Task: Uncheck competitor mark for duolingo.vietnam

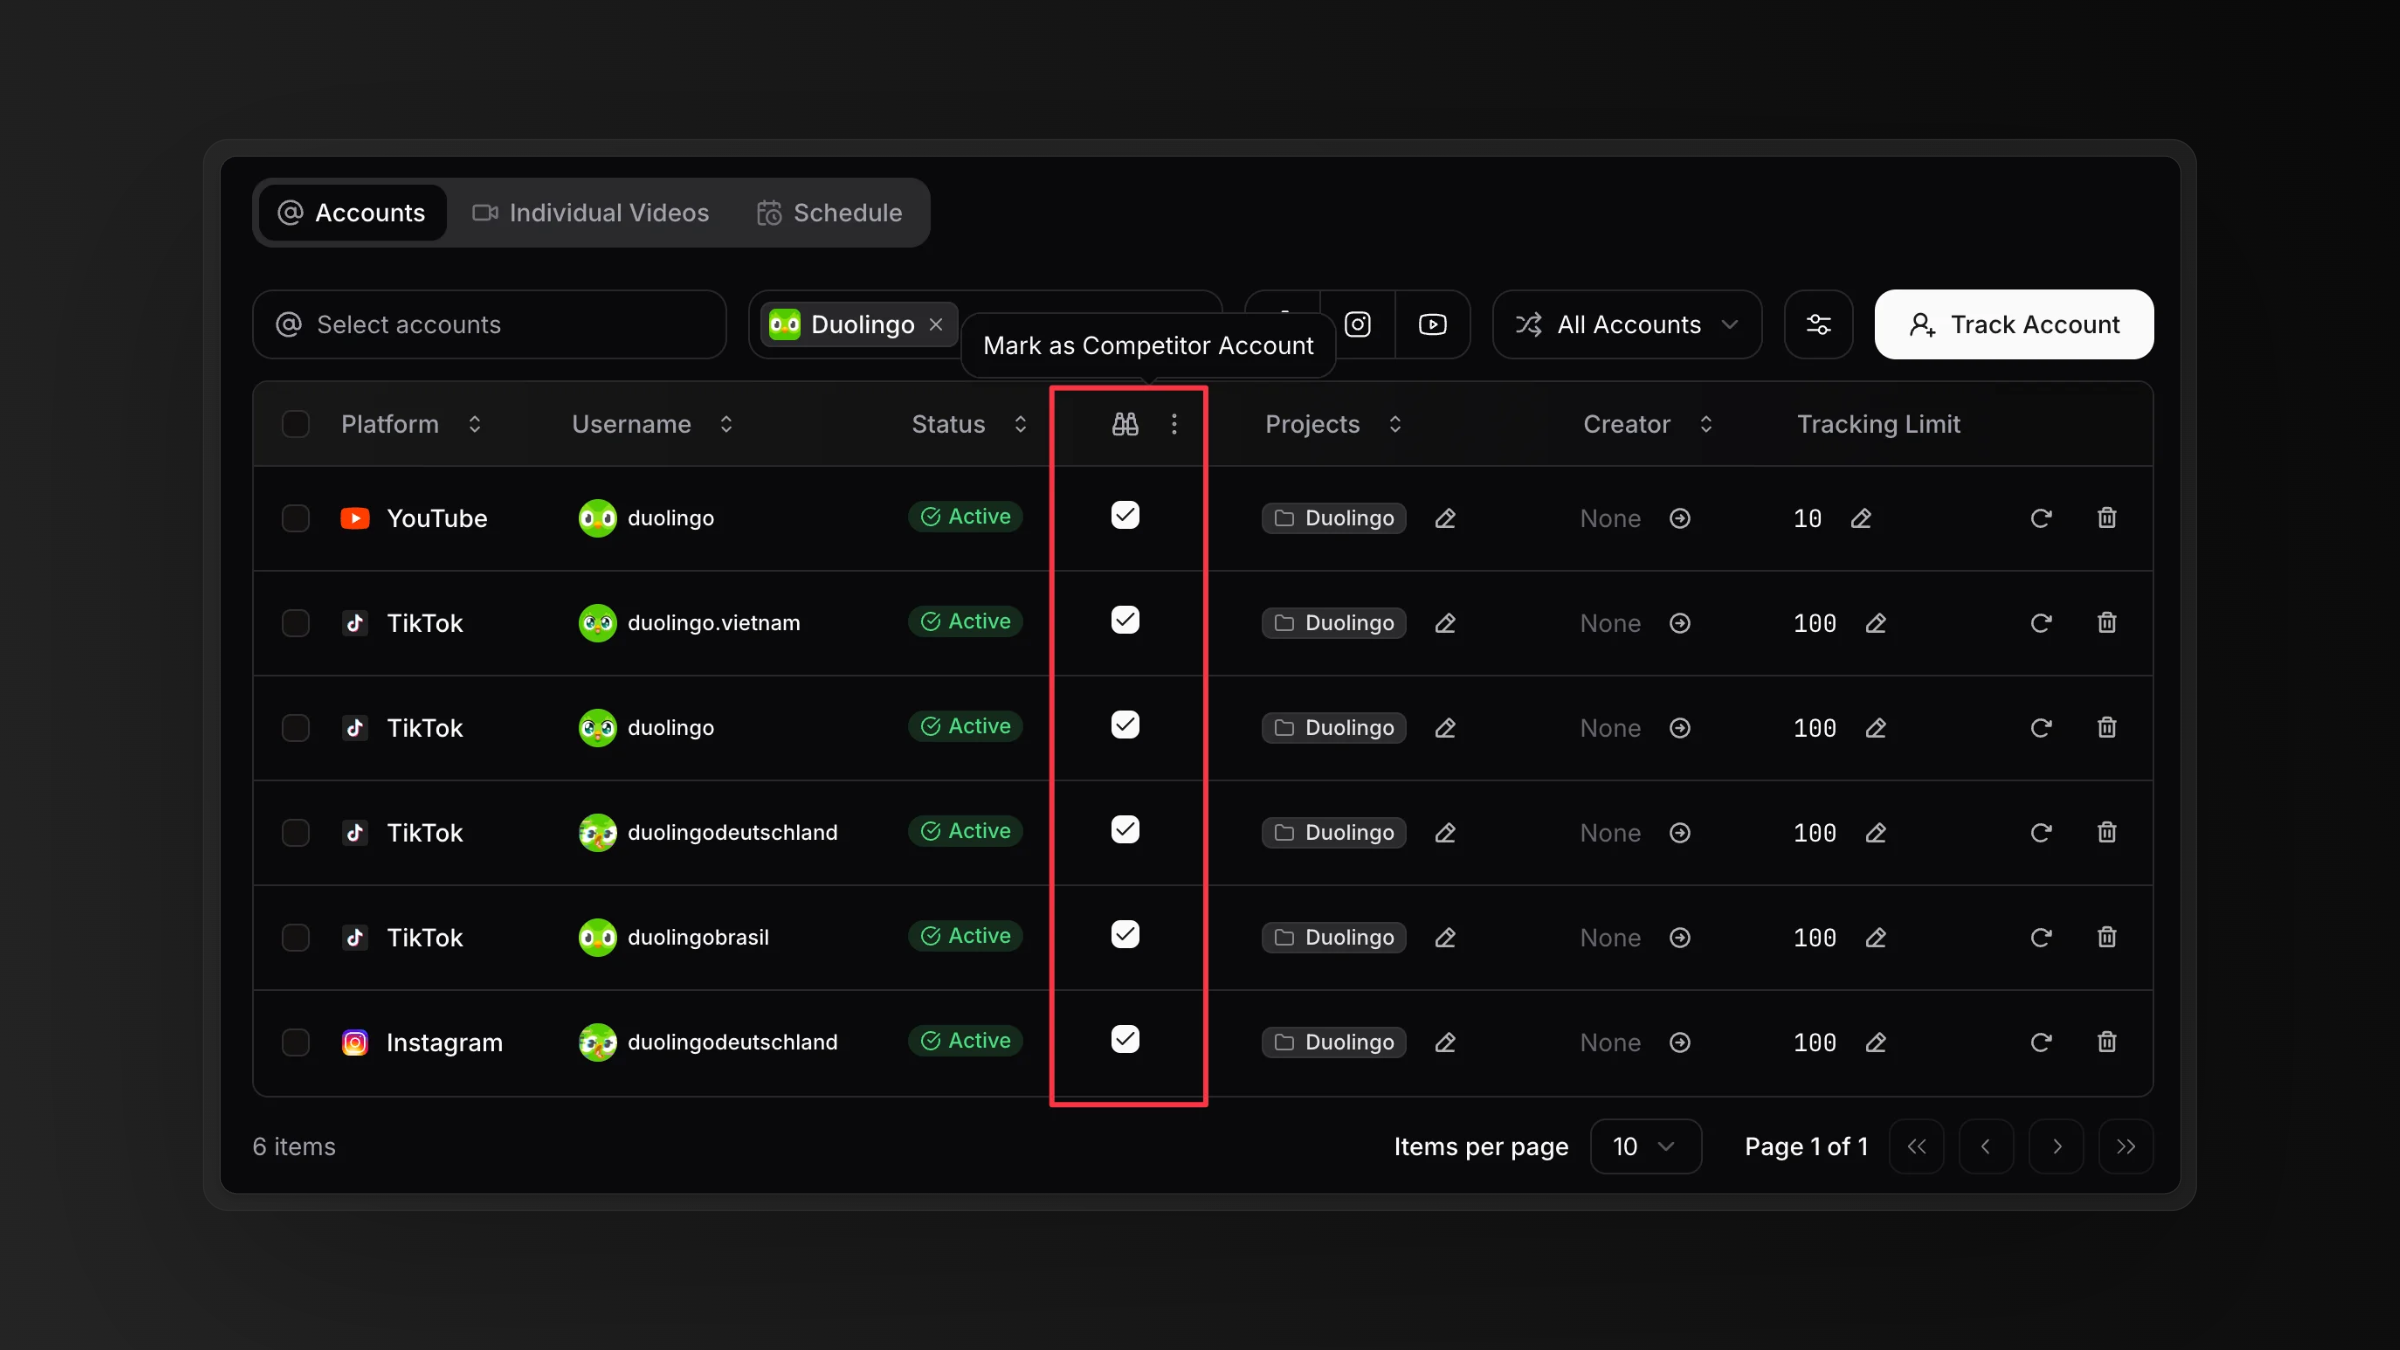Action: coord(1125,620)
